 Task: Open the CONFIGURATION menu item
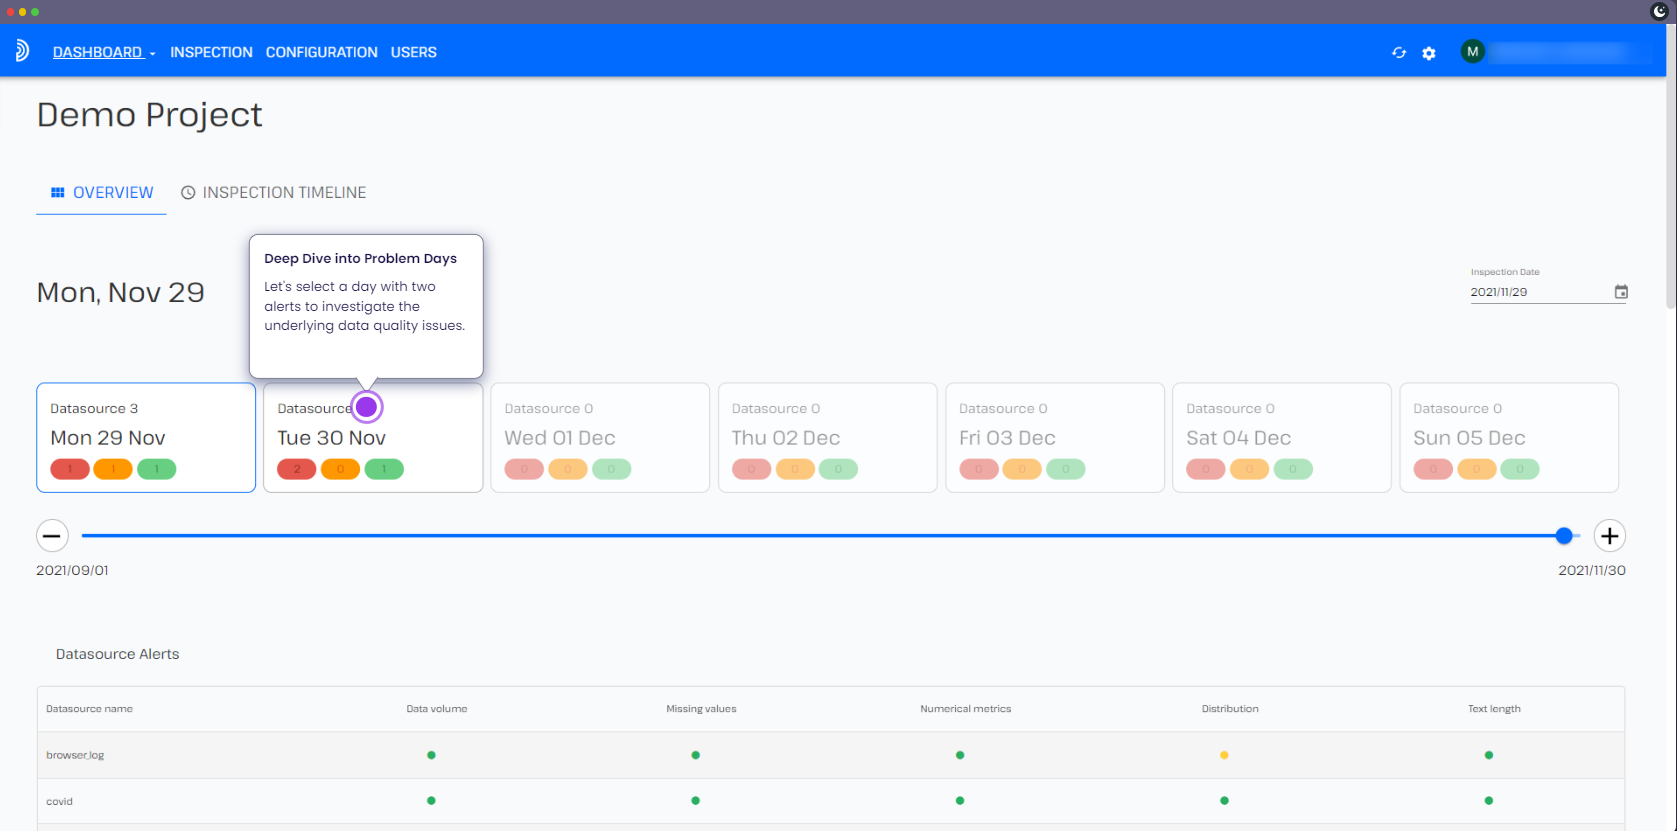(321, 52)
